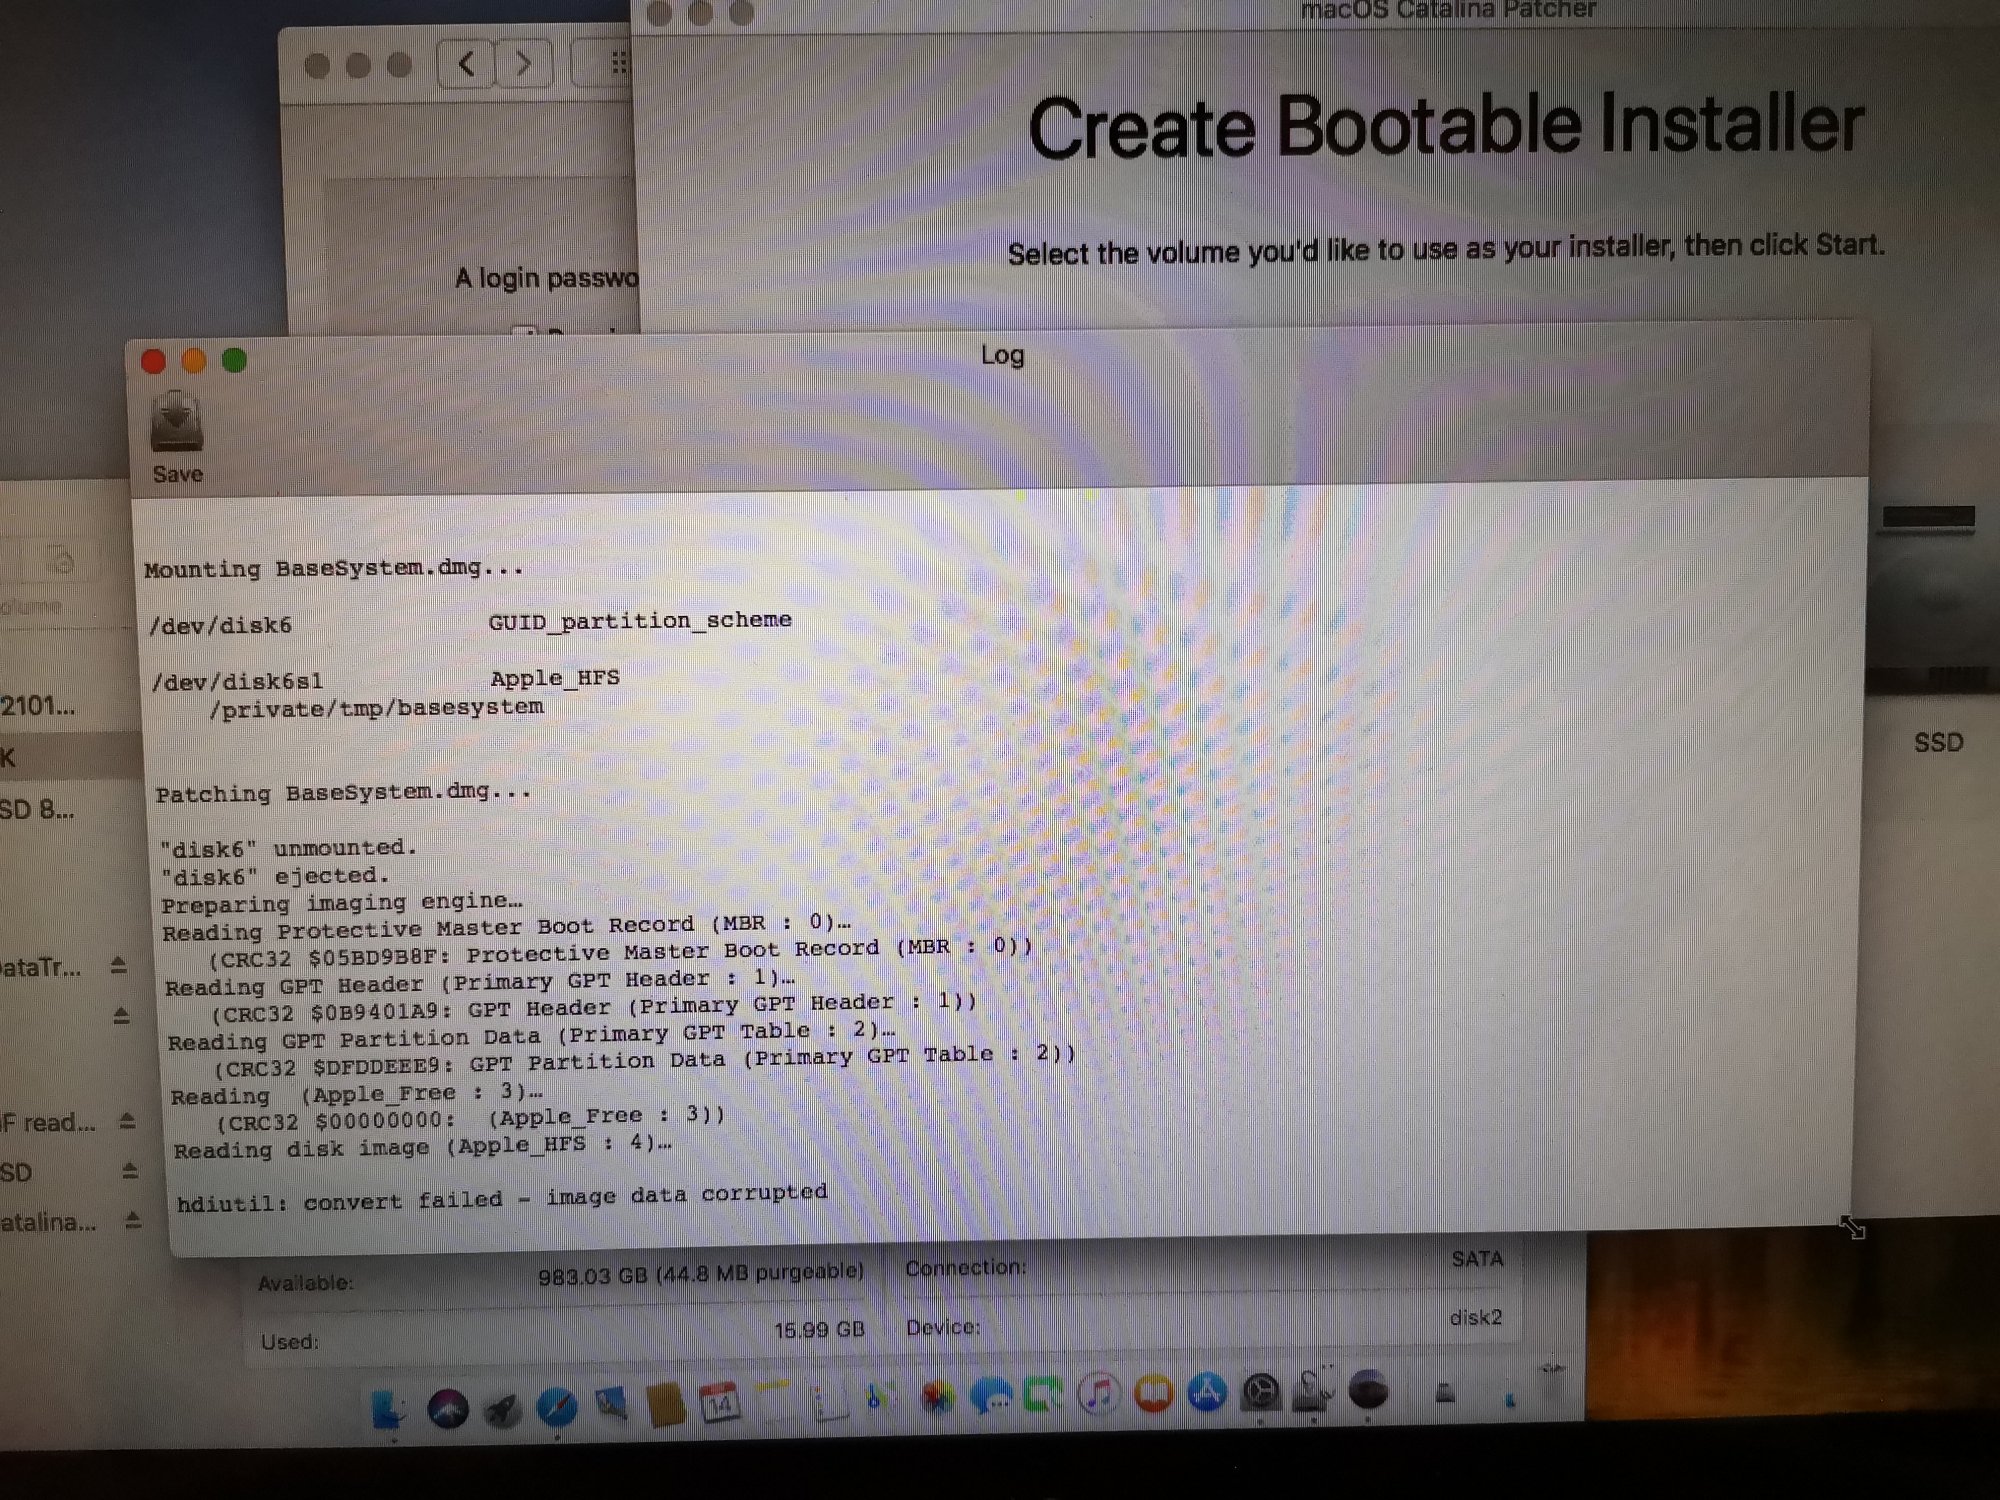This screenshot has width=2000, height=1500.
Task: Launch Siri from the dock
Action: tap(447, 1409)
